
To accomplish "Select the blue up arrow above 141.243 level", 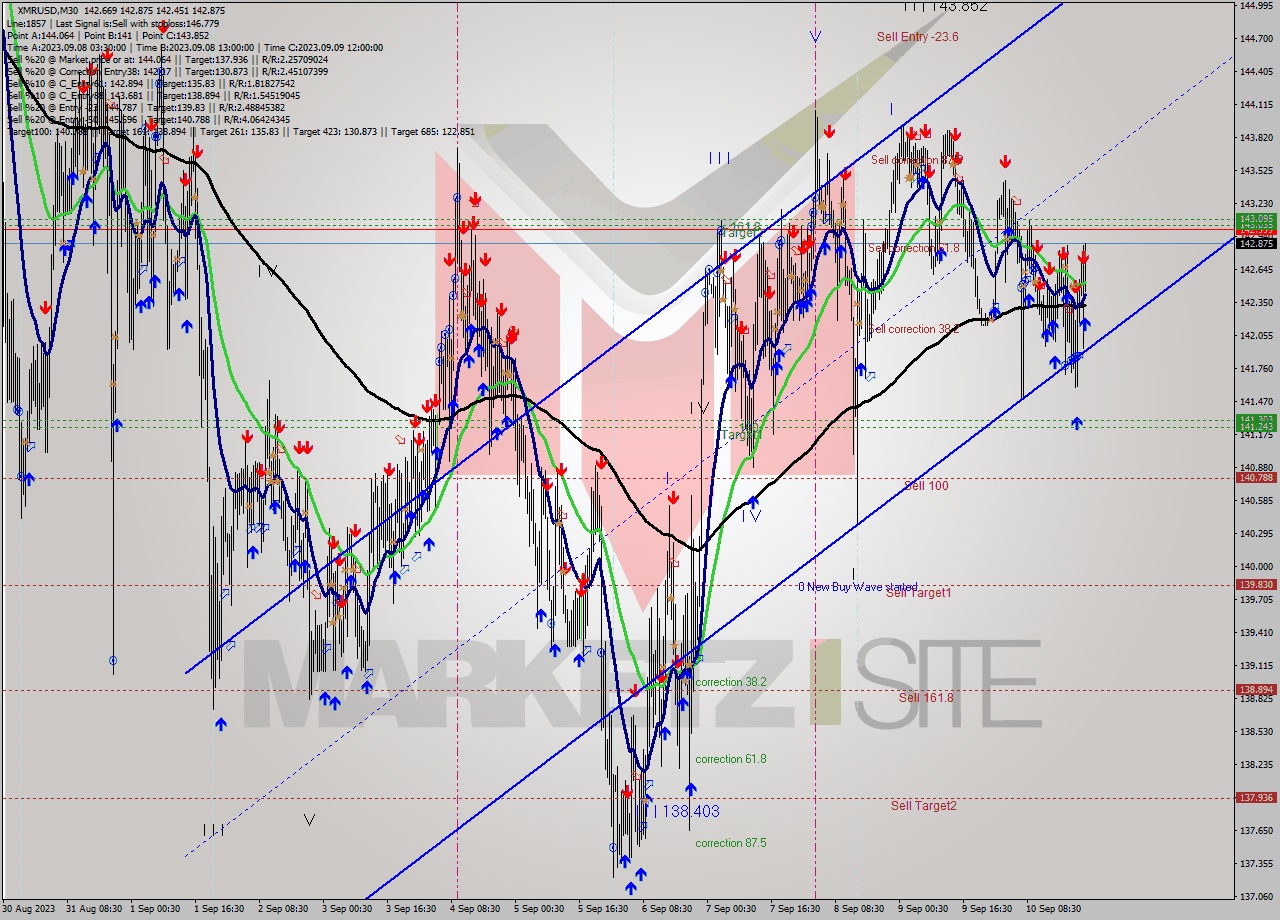I will [x=1076, y=423].
